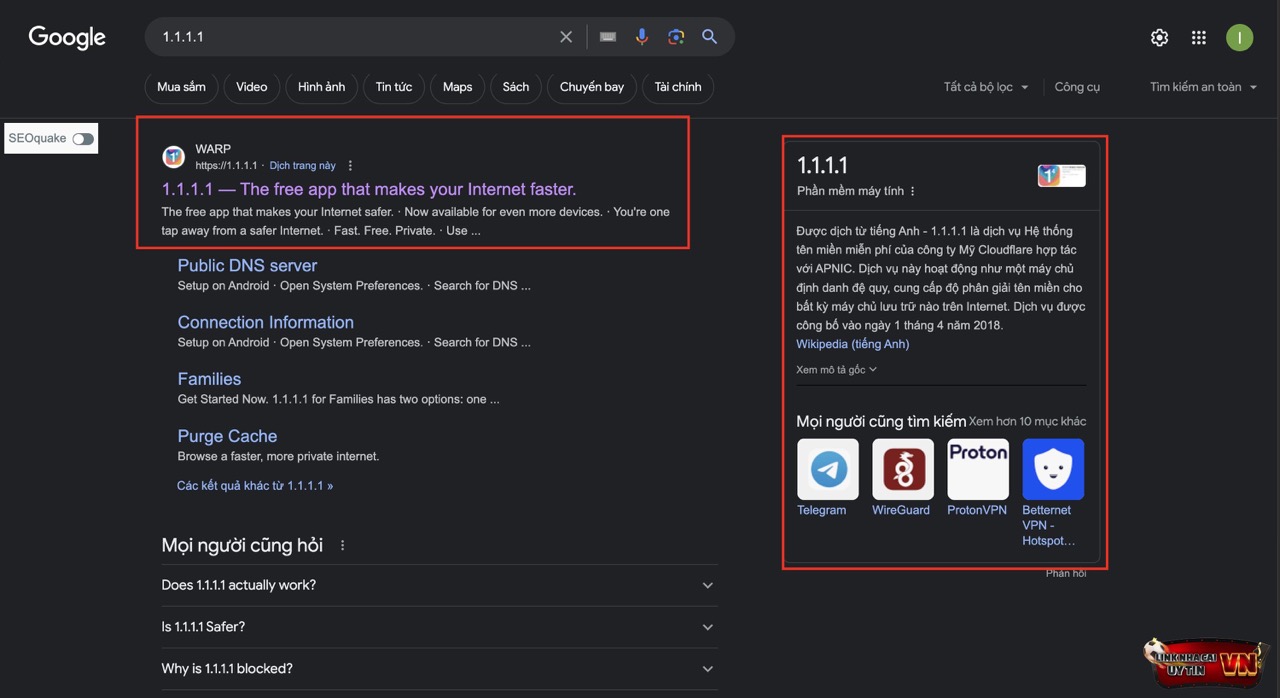Image resolution: width=1280 pixels, height=698 pixels.
Task: Open the settings gear icon
Action: coord(1159,38)
